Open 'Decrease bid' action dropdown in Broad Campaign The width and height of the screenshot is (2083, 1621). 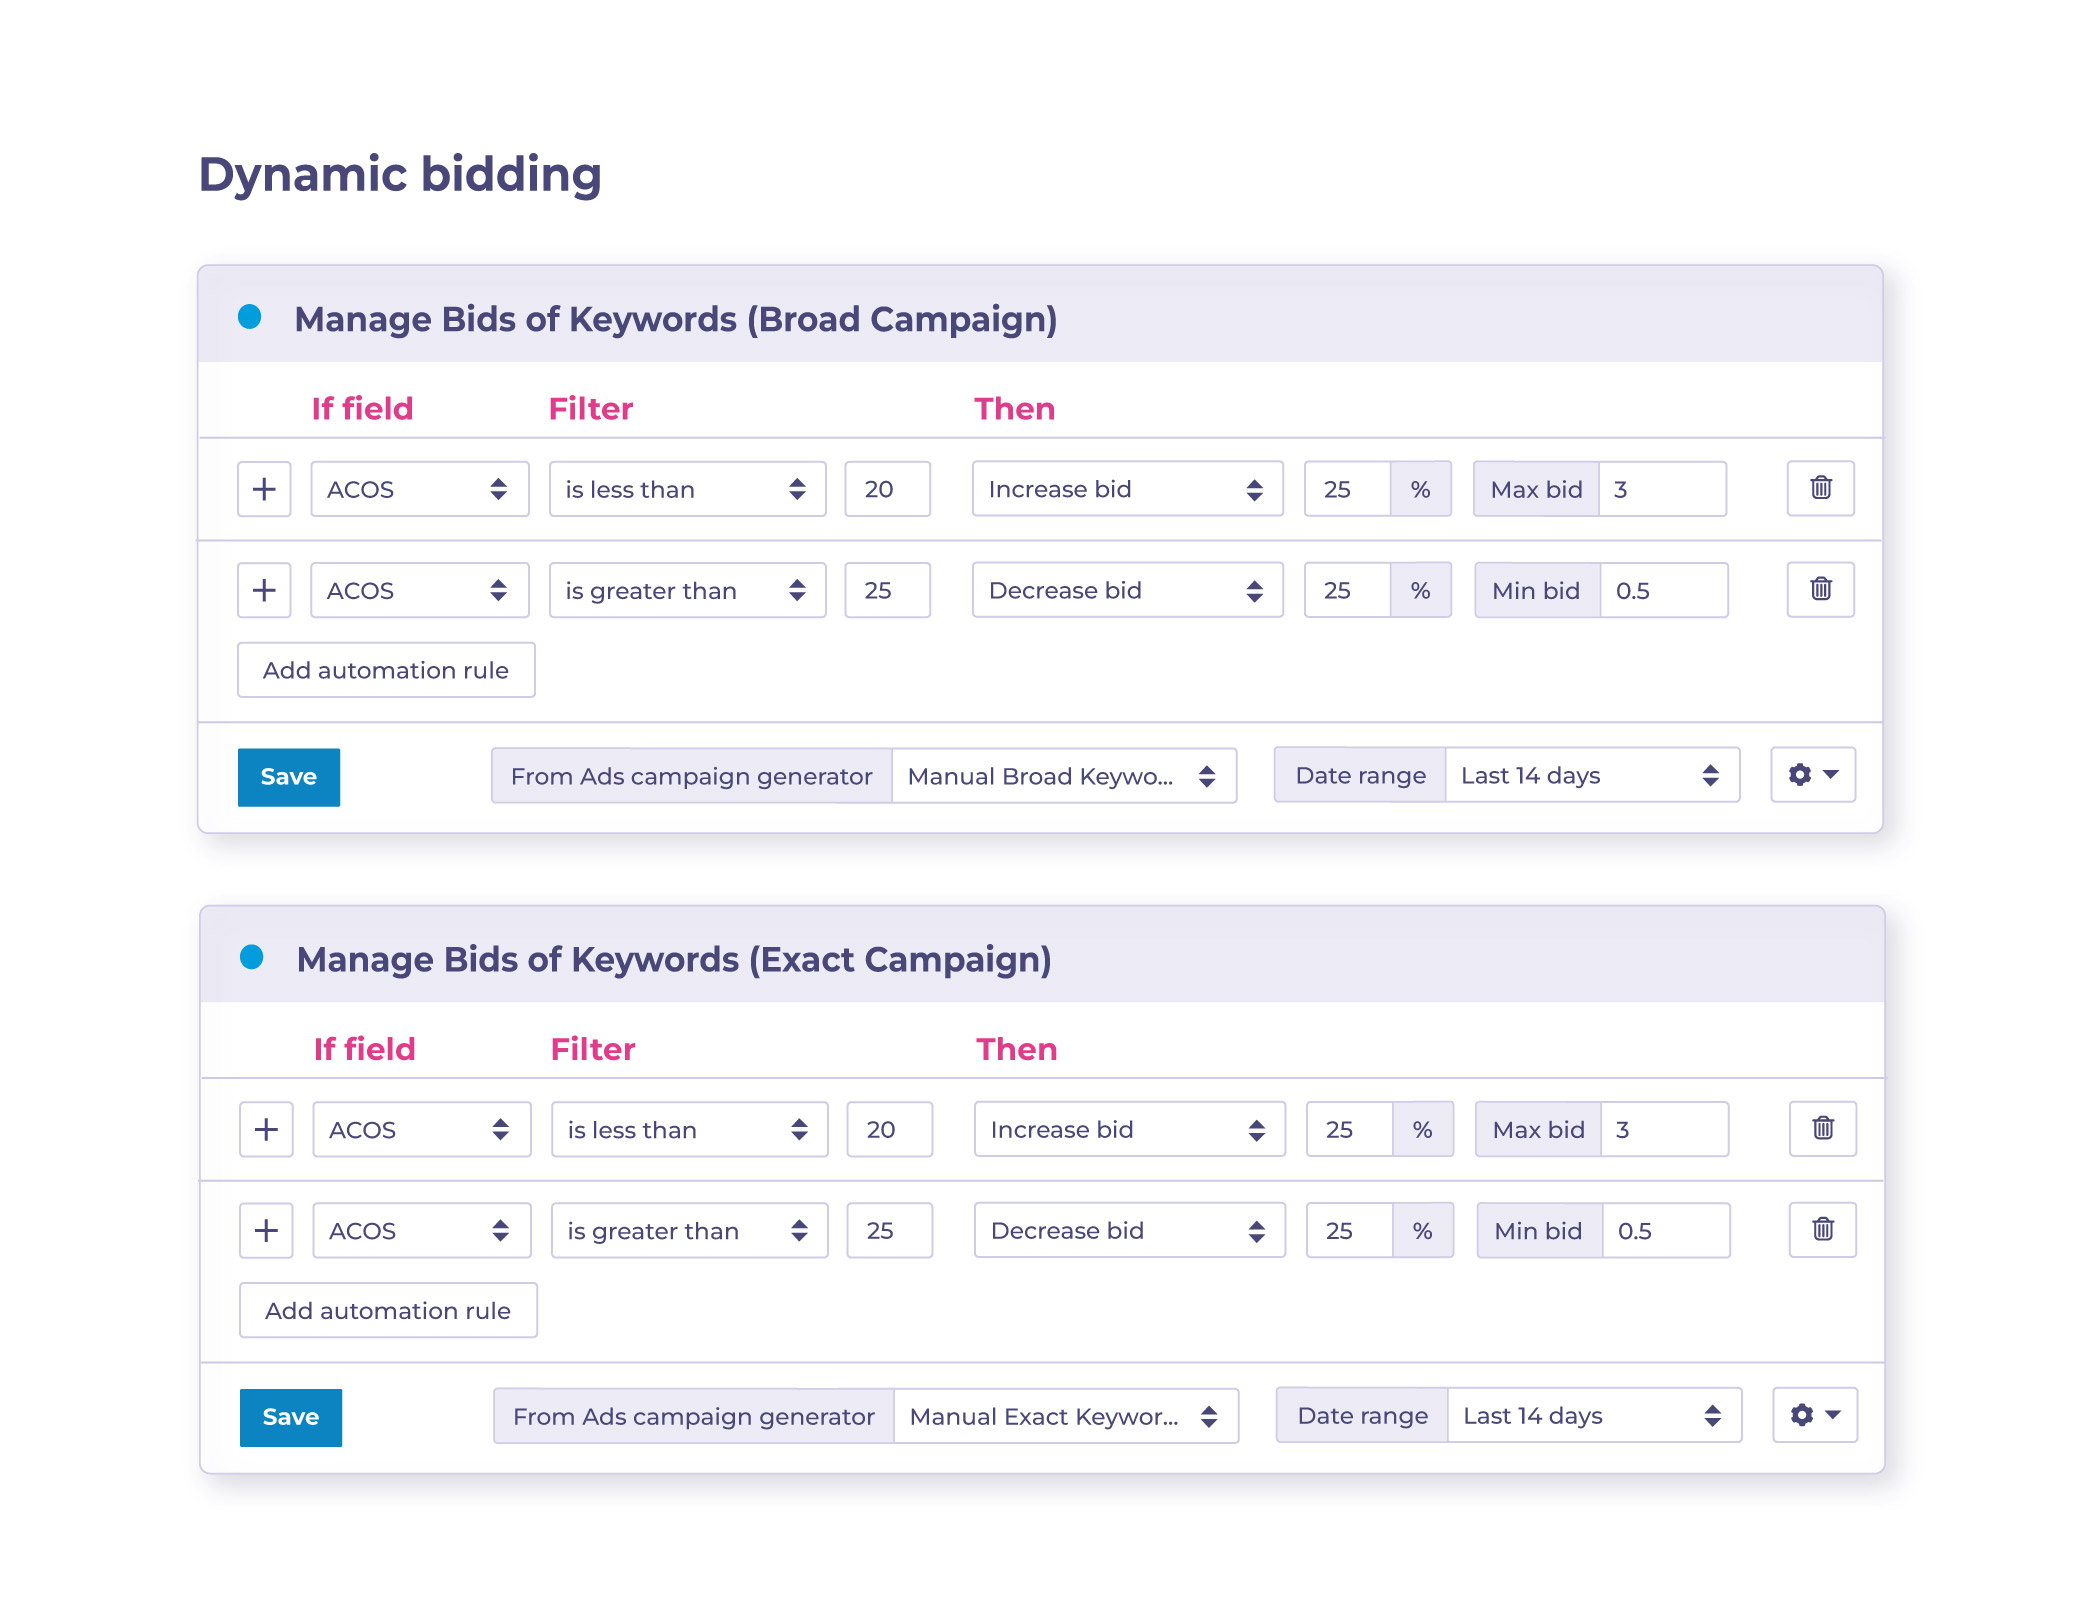(1128, 590)
